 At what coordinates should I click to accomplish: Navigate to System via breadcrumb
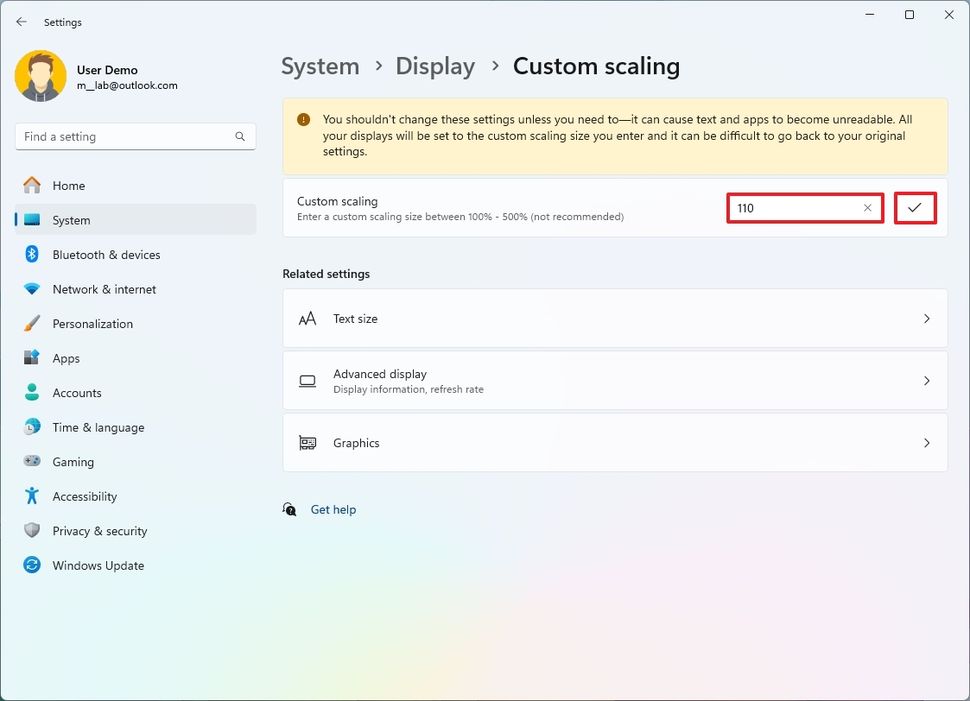(x=320, y=66)
